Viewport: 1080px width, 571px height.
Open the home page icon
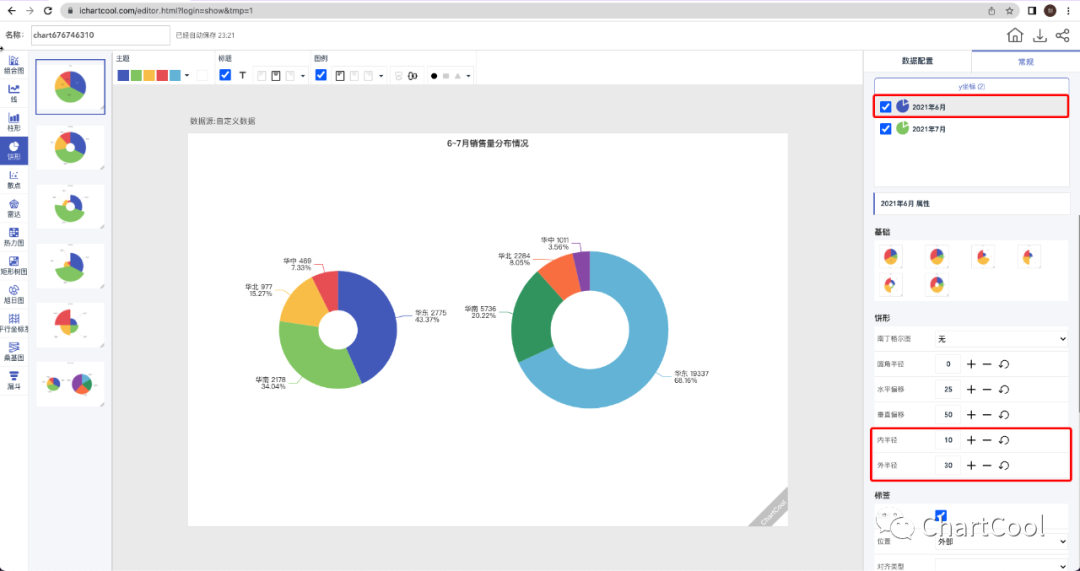click(x=1015, y=35)
